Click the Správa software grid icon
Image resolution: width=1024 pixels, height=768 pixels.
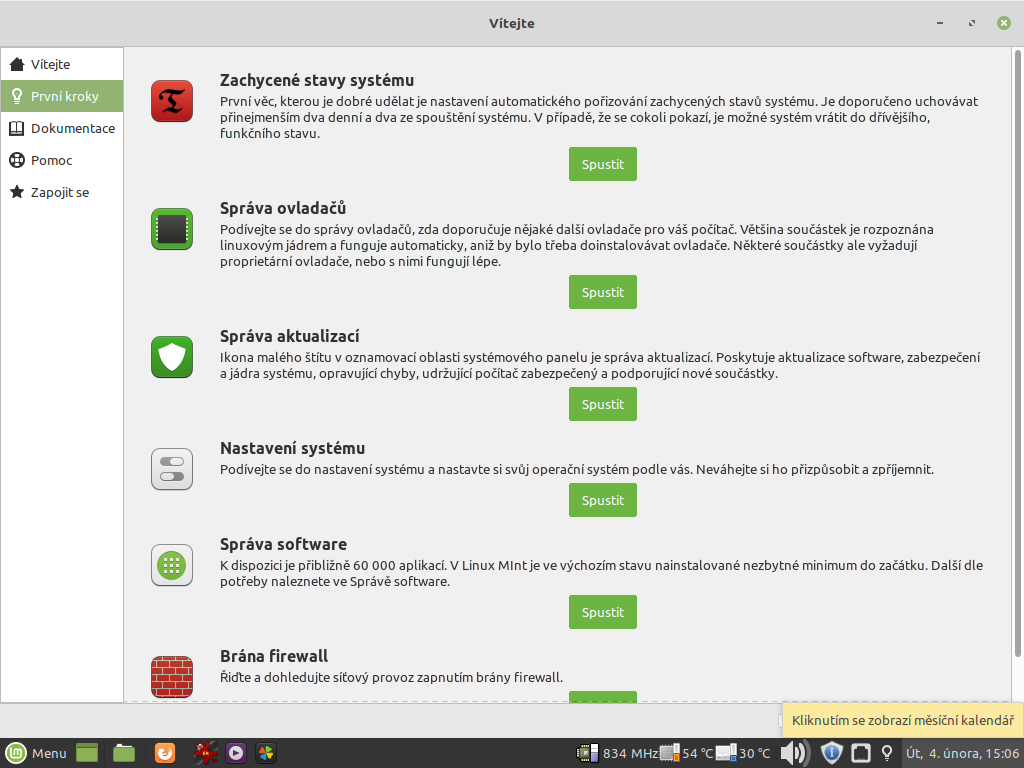(x=172, y=565)
